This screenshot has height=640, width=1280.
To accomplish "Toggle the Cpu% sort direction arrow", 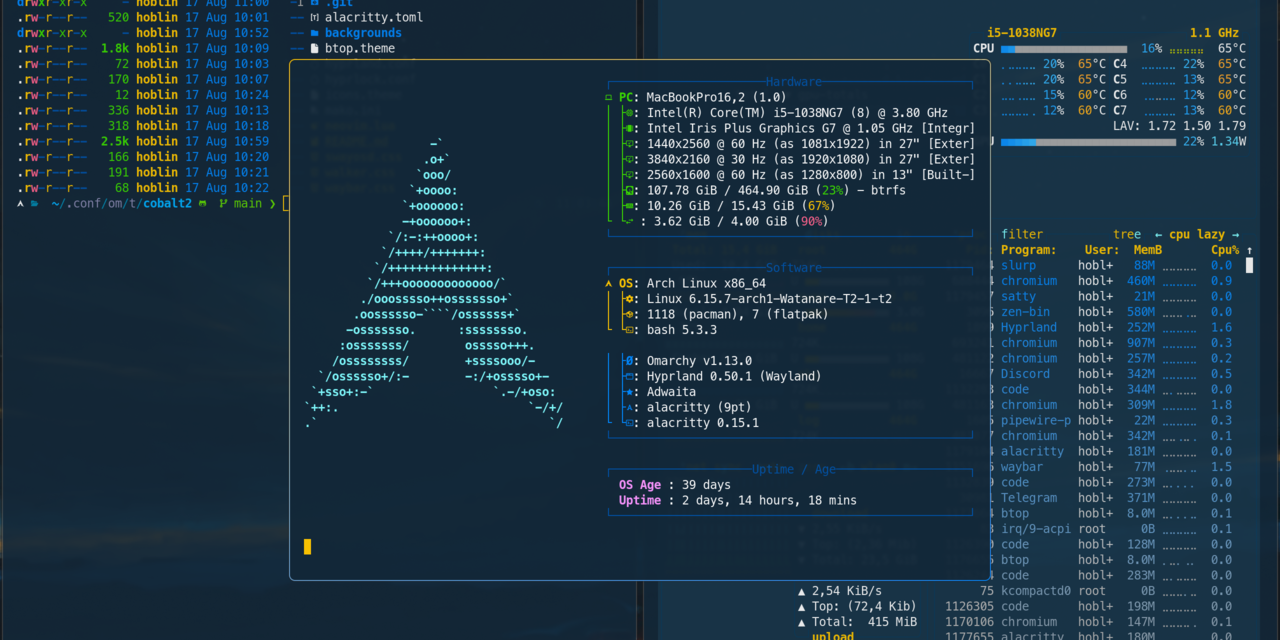I will 1249,249.
